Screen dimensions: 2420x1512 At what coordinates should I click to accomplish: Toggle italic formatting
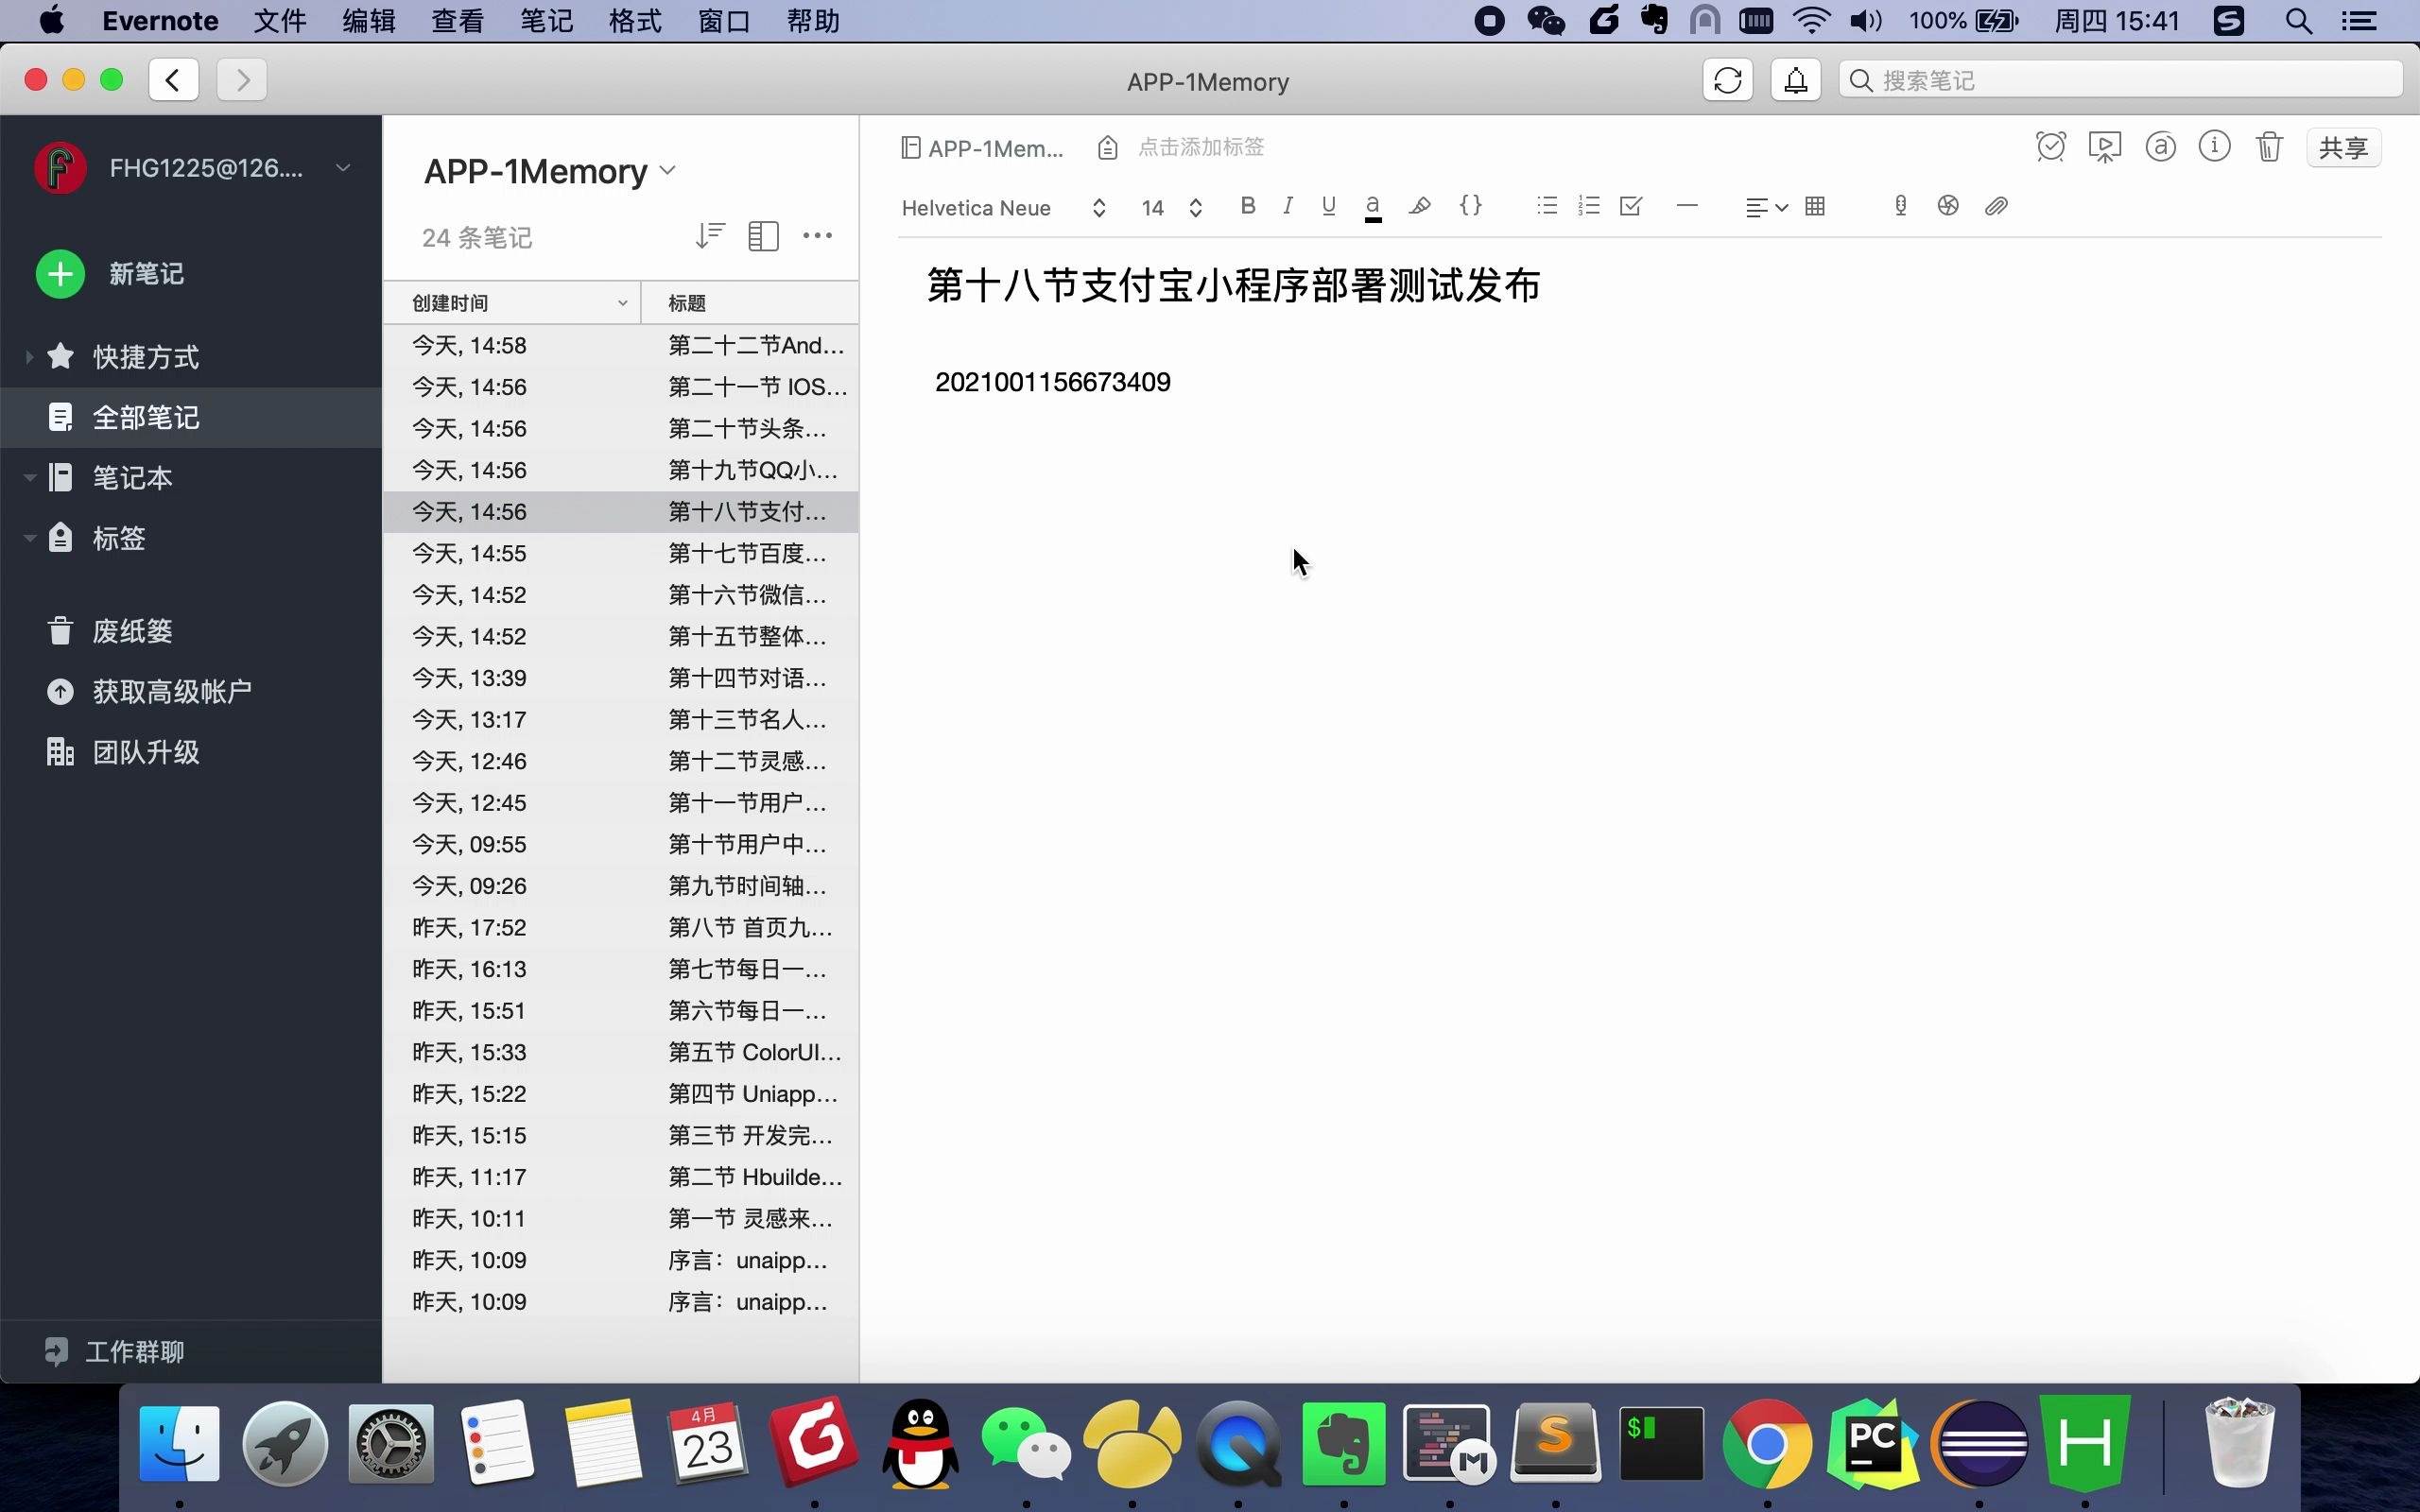click(1288, 206)
